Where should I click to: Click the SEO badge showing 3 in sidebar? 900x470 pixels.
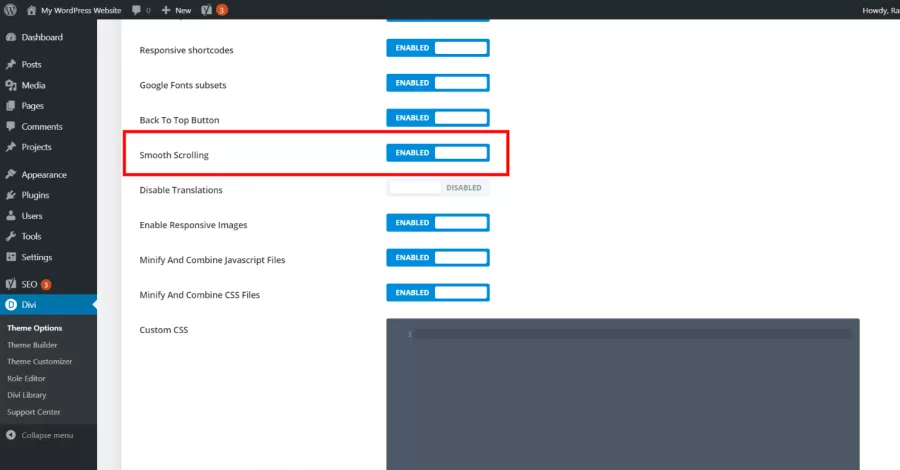(46, 285)
